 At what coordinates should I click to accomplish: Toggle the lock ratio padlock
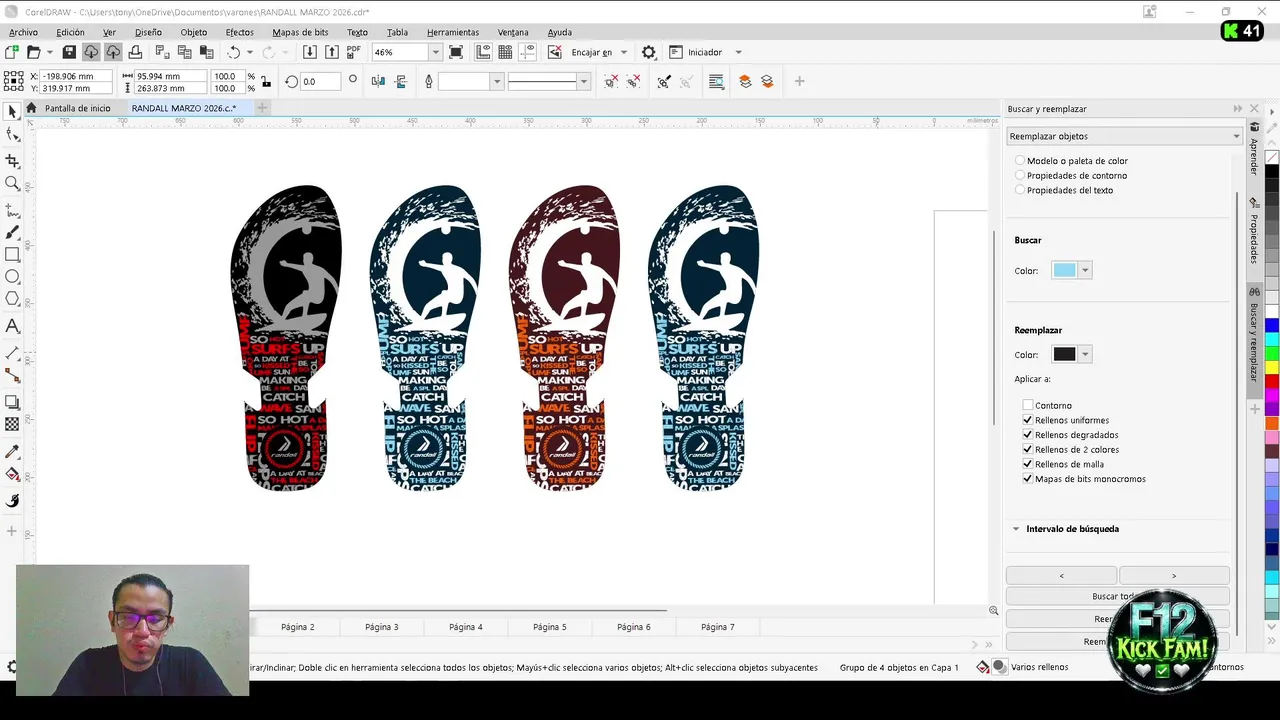tap(265, 81)
